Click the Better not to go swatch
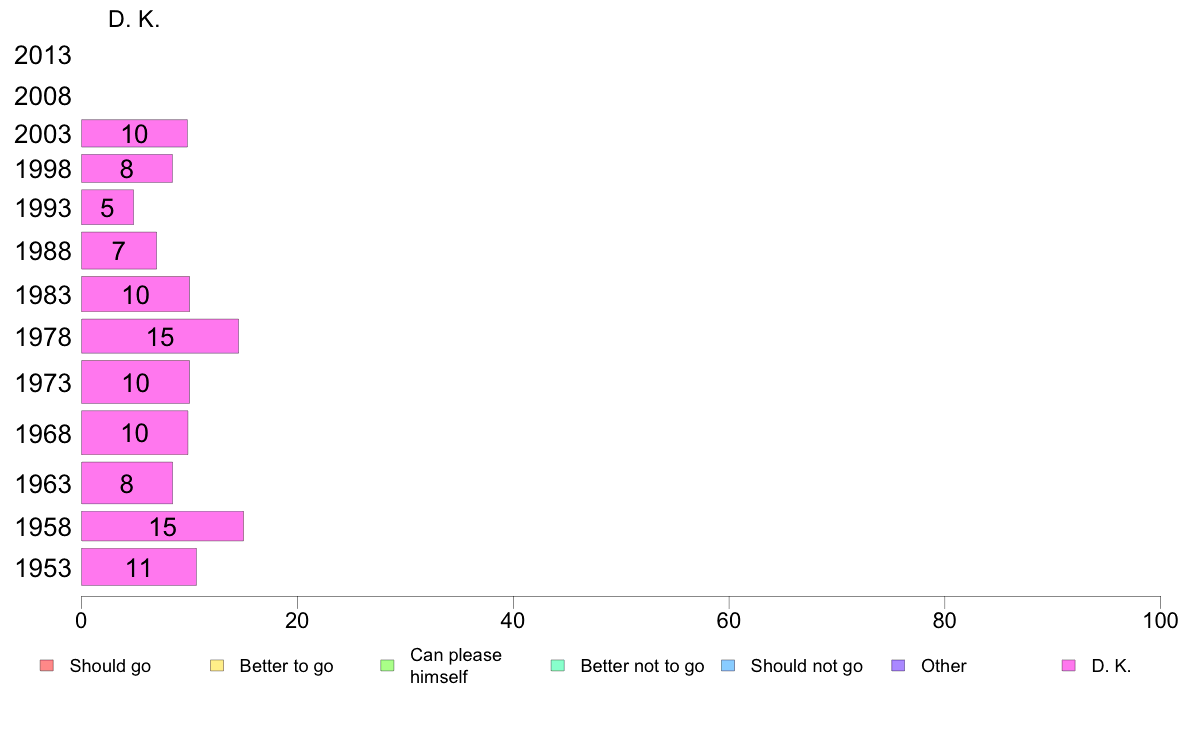1188x736 pixels. [558, 666]
